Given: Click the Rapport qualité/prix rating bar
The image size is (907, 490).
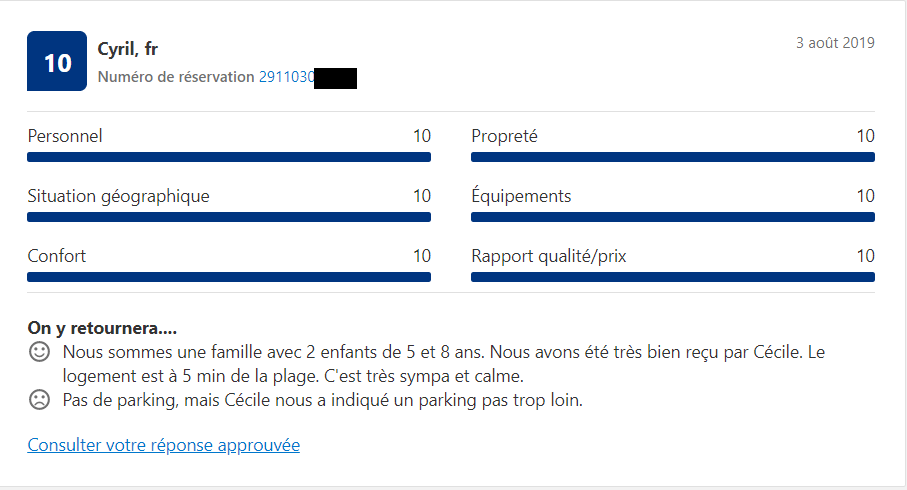Looking at the screenshot, I should 672,277.
